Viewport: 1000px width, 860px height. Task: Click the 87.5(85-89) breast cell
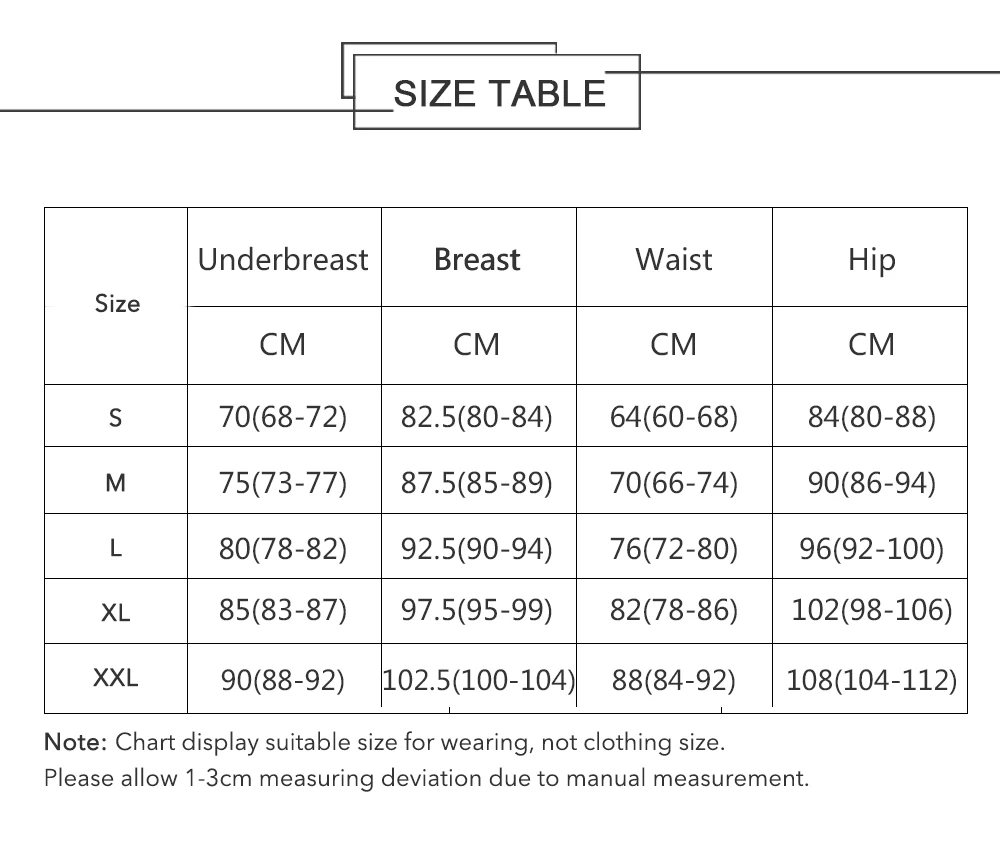click(x=477, y=483)
